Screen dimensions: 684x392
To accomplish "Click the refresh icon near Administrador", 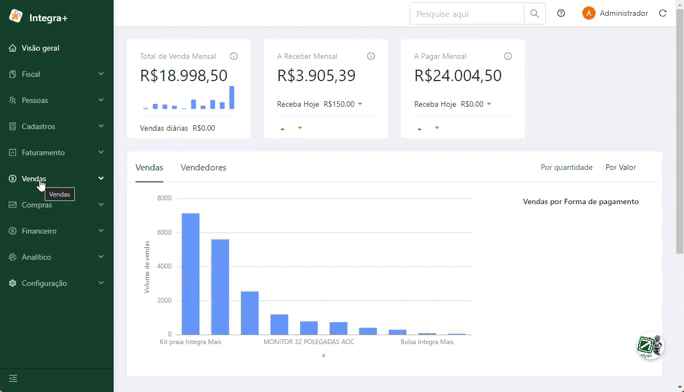I will coord(663,13).
